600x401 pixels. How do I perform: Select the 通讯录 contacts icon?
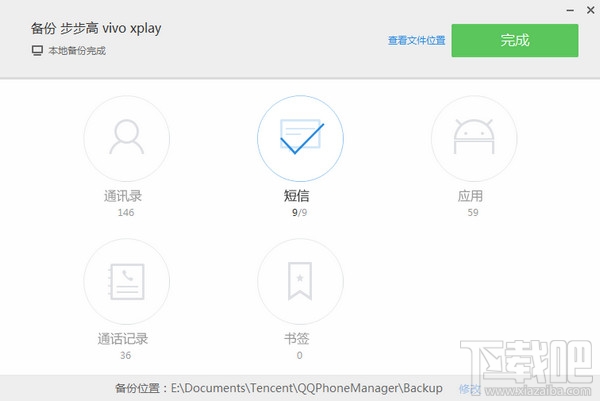click(127, 139)
